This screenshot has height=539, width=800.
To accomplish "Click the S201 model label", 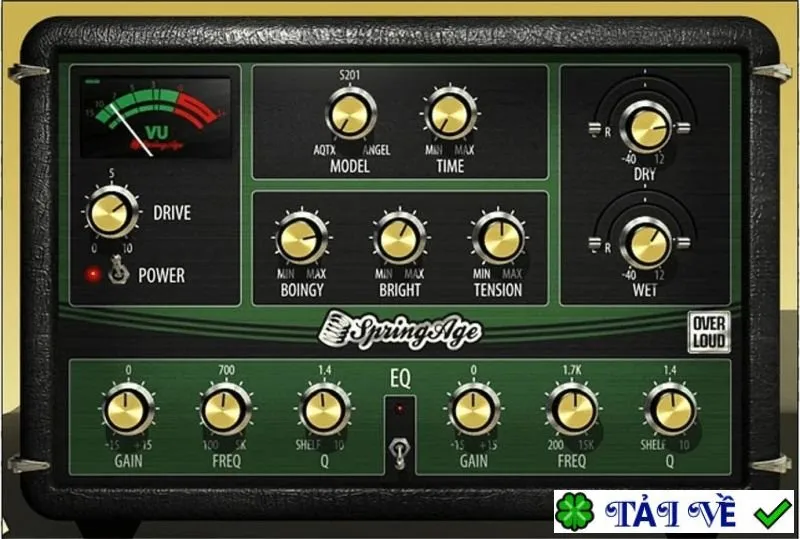I will coord(349,76).
